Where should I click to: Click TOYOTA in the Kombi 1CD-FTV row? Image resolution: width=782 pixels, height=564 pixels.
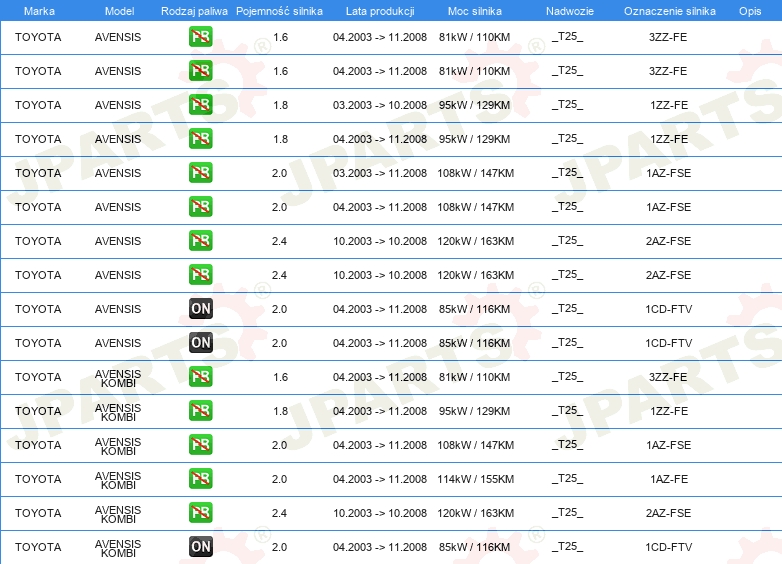click(x=38, y=547)
